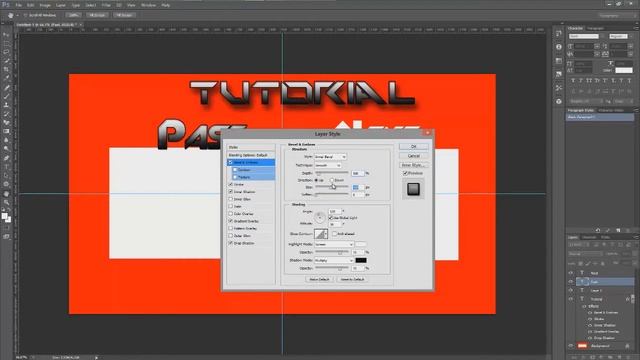The width and height of the screenshot is (640, 360).
Task: Click Cancel in Layer Style dialog
Action: tap(414, 156)
